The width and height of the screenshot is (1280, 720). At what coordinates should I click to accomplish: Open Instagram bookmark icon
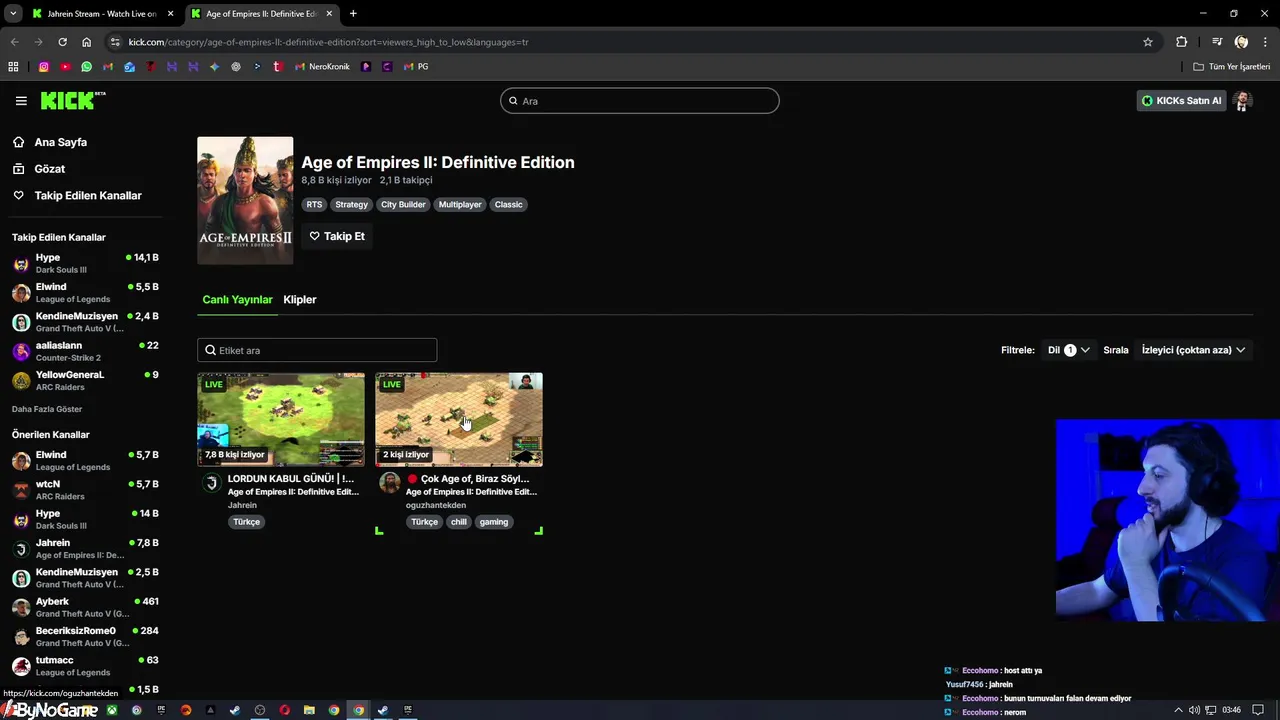point(44,67)
